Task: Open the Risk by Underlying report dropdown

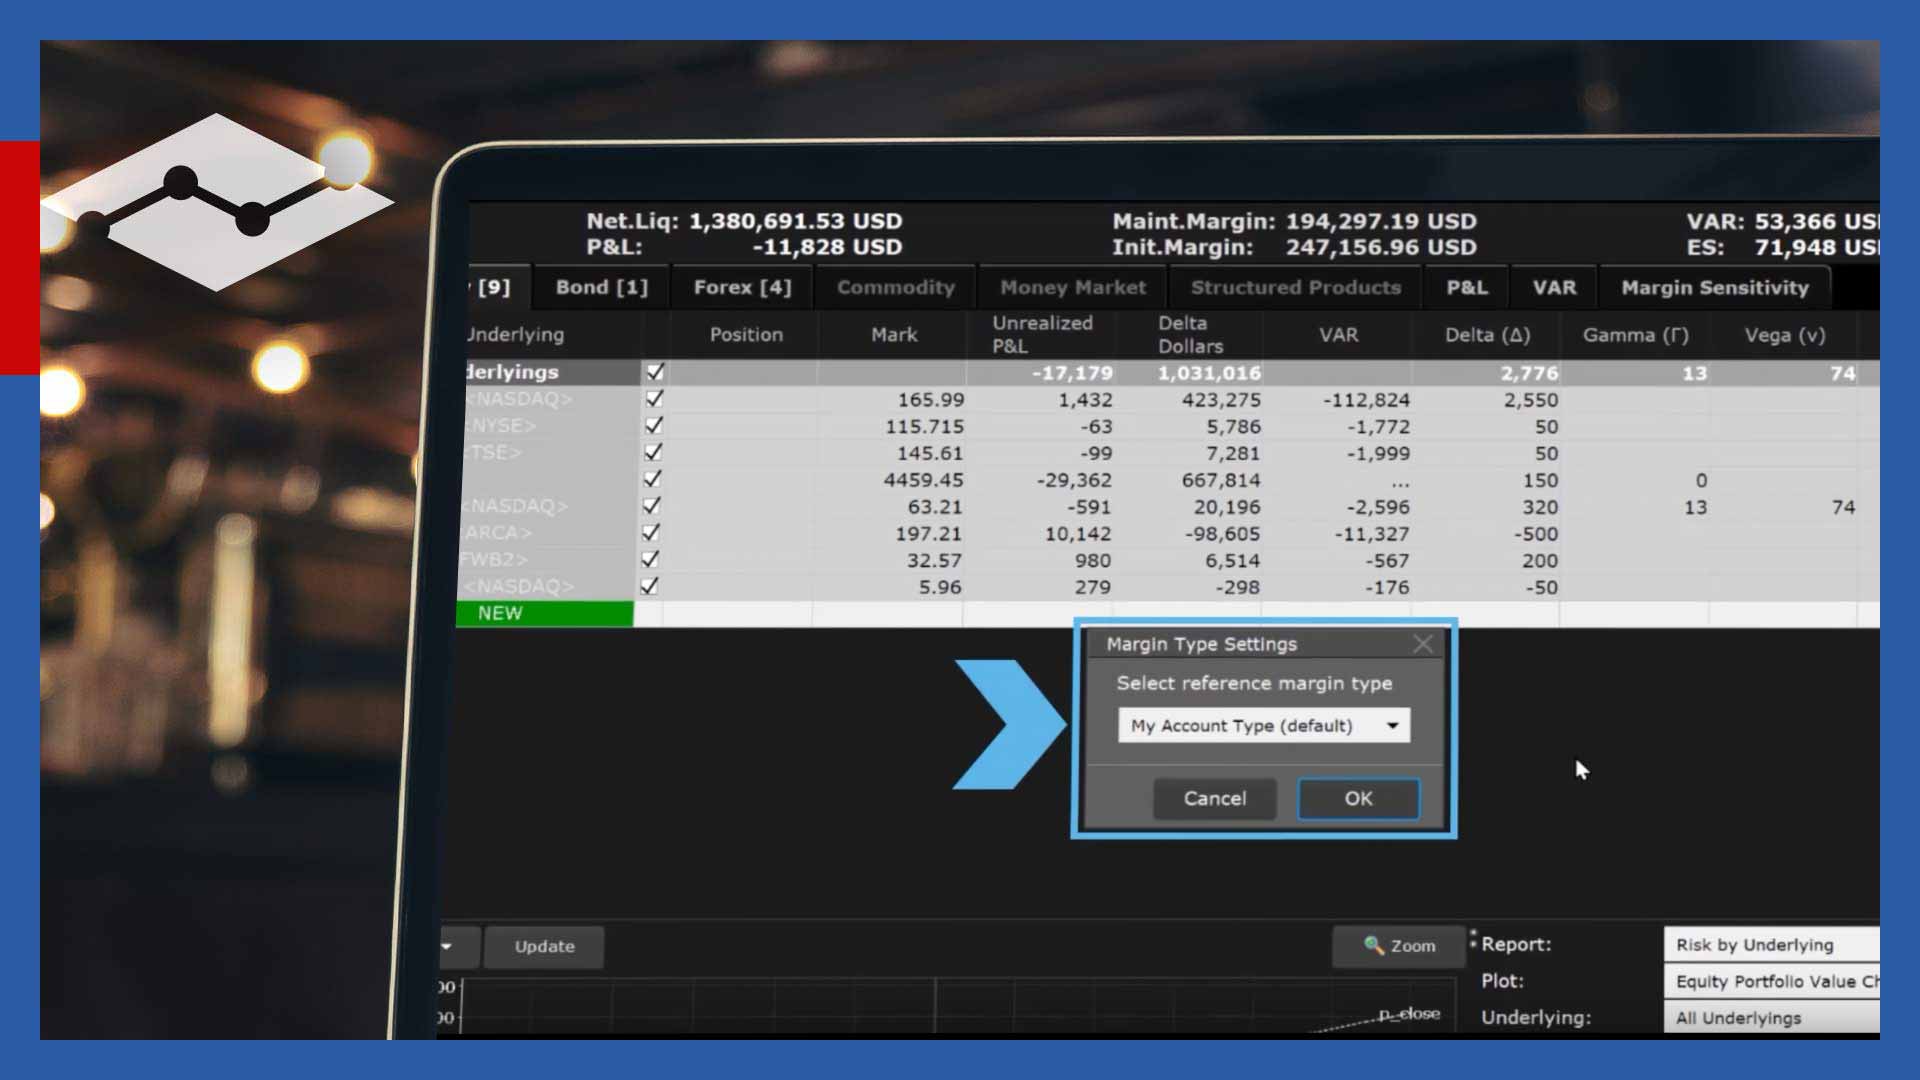Action: [x=1770, y=945]
